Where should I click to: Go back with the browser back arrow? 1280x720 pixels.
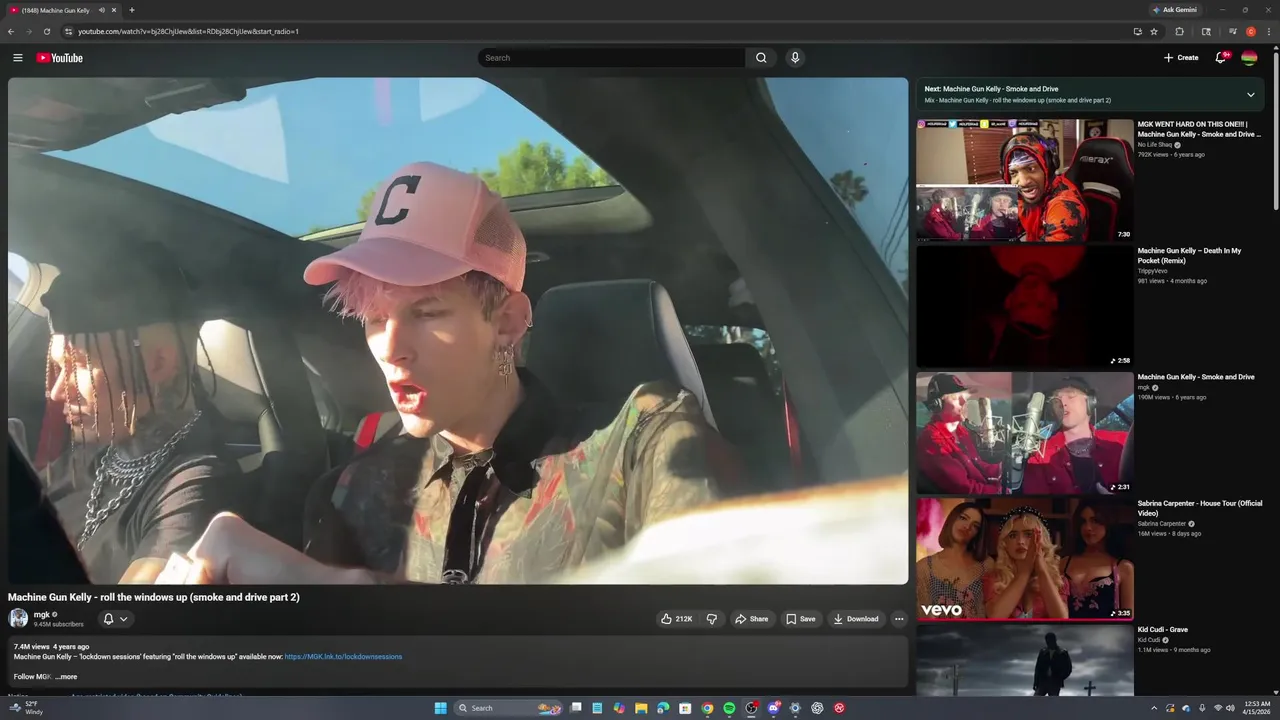[11, 31]
